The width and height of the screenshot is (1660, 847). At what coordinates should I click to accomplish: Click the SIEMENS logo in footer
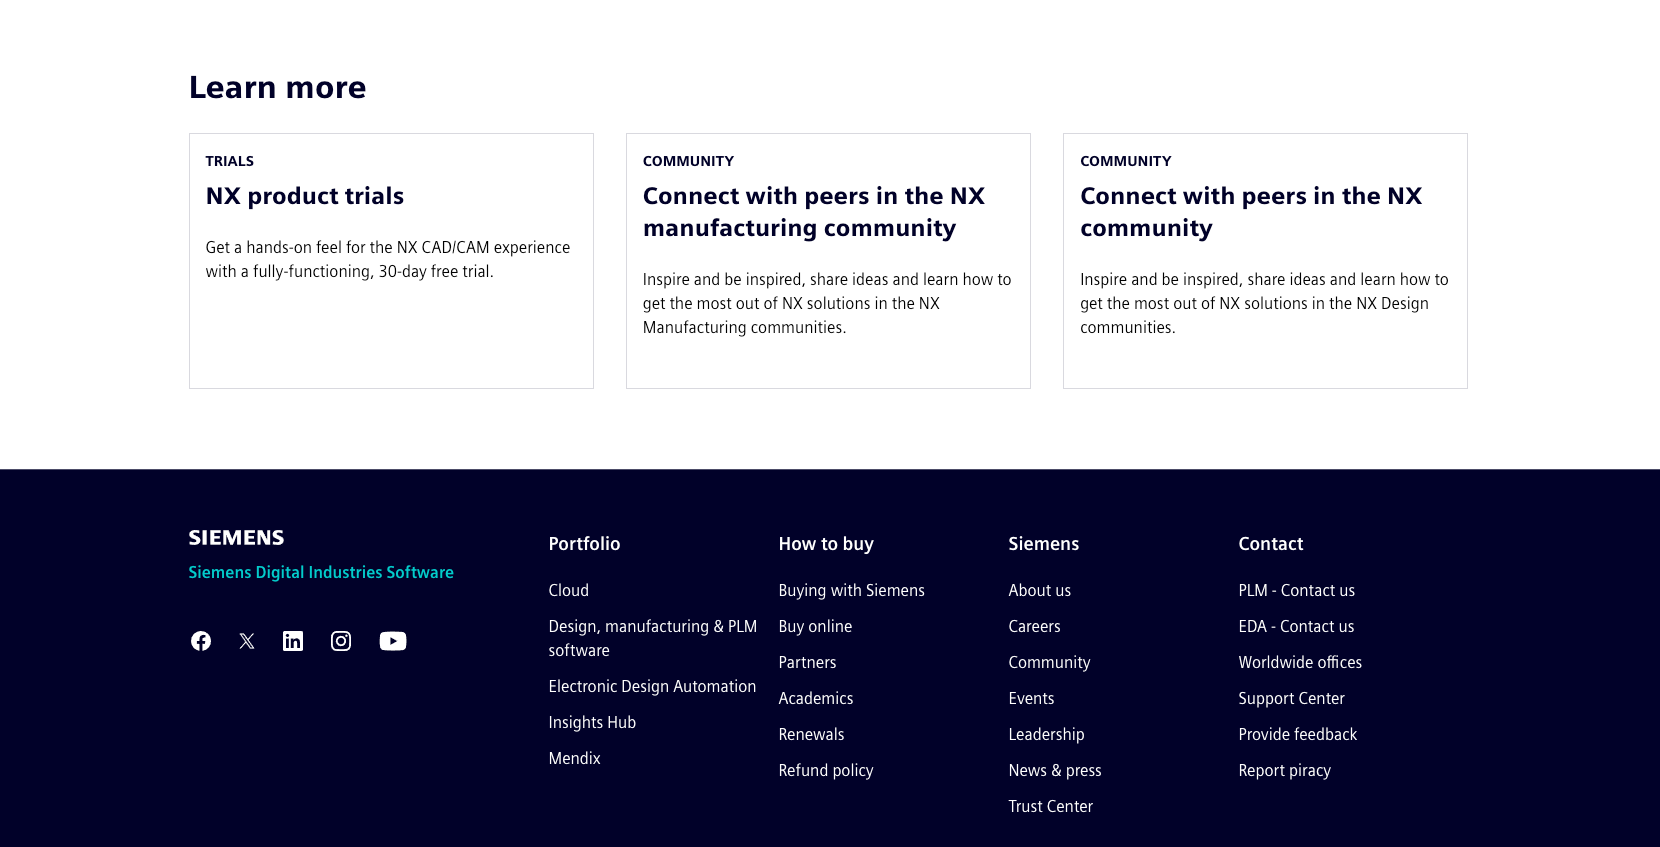pos(237,538)
